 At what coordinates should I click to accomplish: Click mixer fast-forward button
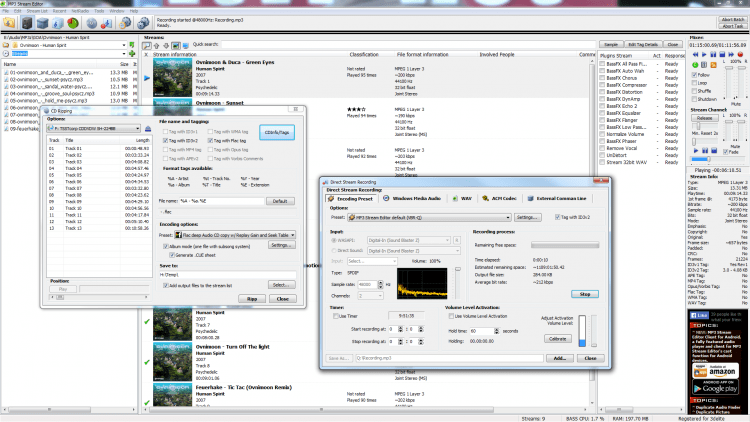731,55
